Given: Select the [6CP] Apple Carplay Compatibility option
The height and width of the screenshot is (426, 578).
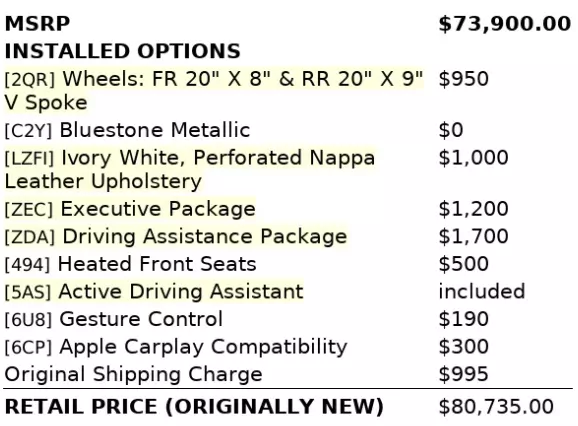Looking at the screenshot, I should [x=176, y=347].
